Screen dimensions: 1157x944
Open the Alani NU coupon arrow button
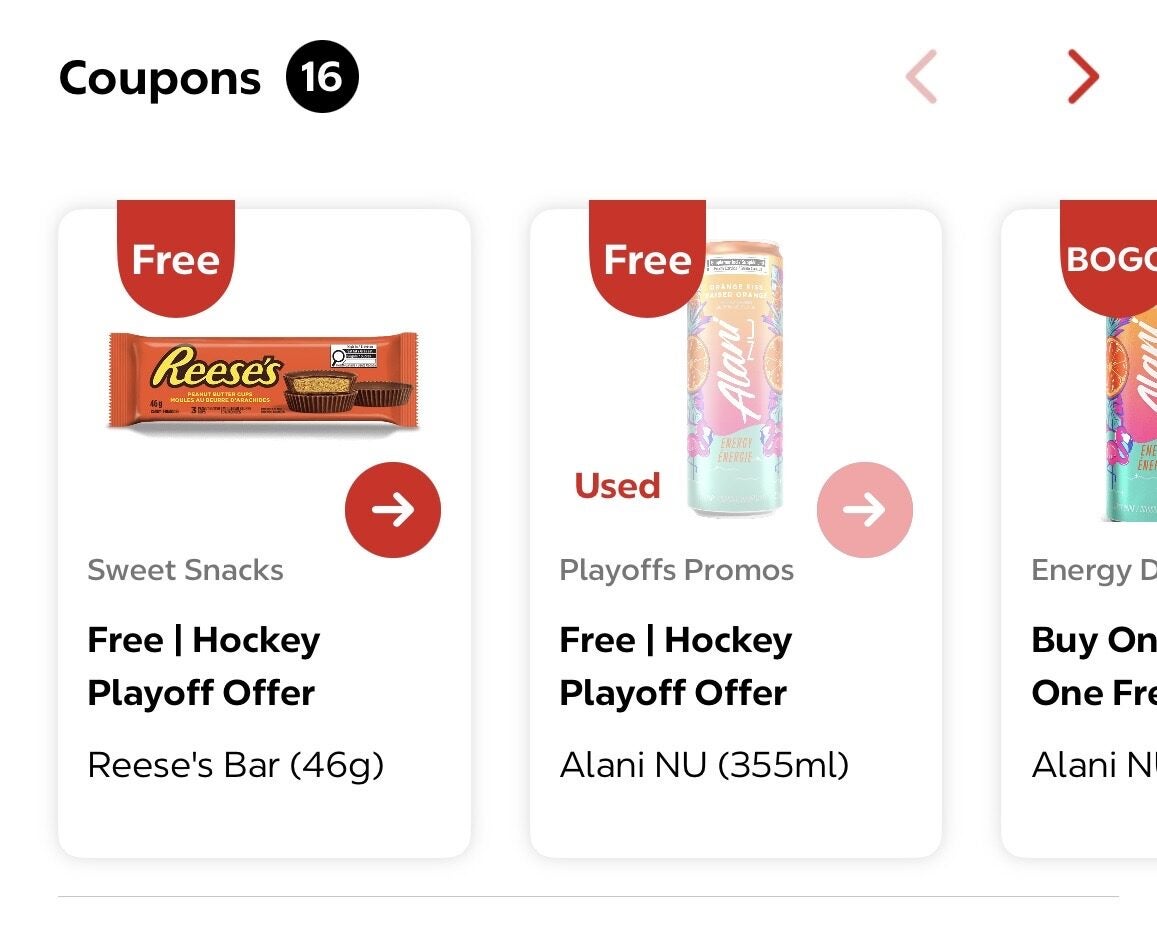865,510
